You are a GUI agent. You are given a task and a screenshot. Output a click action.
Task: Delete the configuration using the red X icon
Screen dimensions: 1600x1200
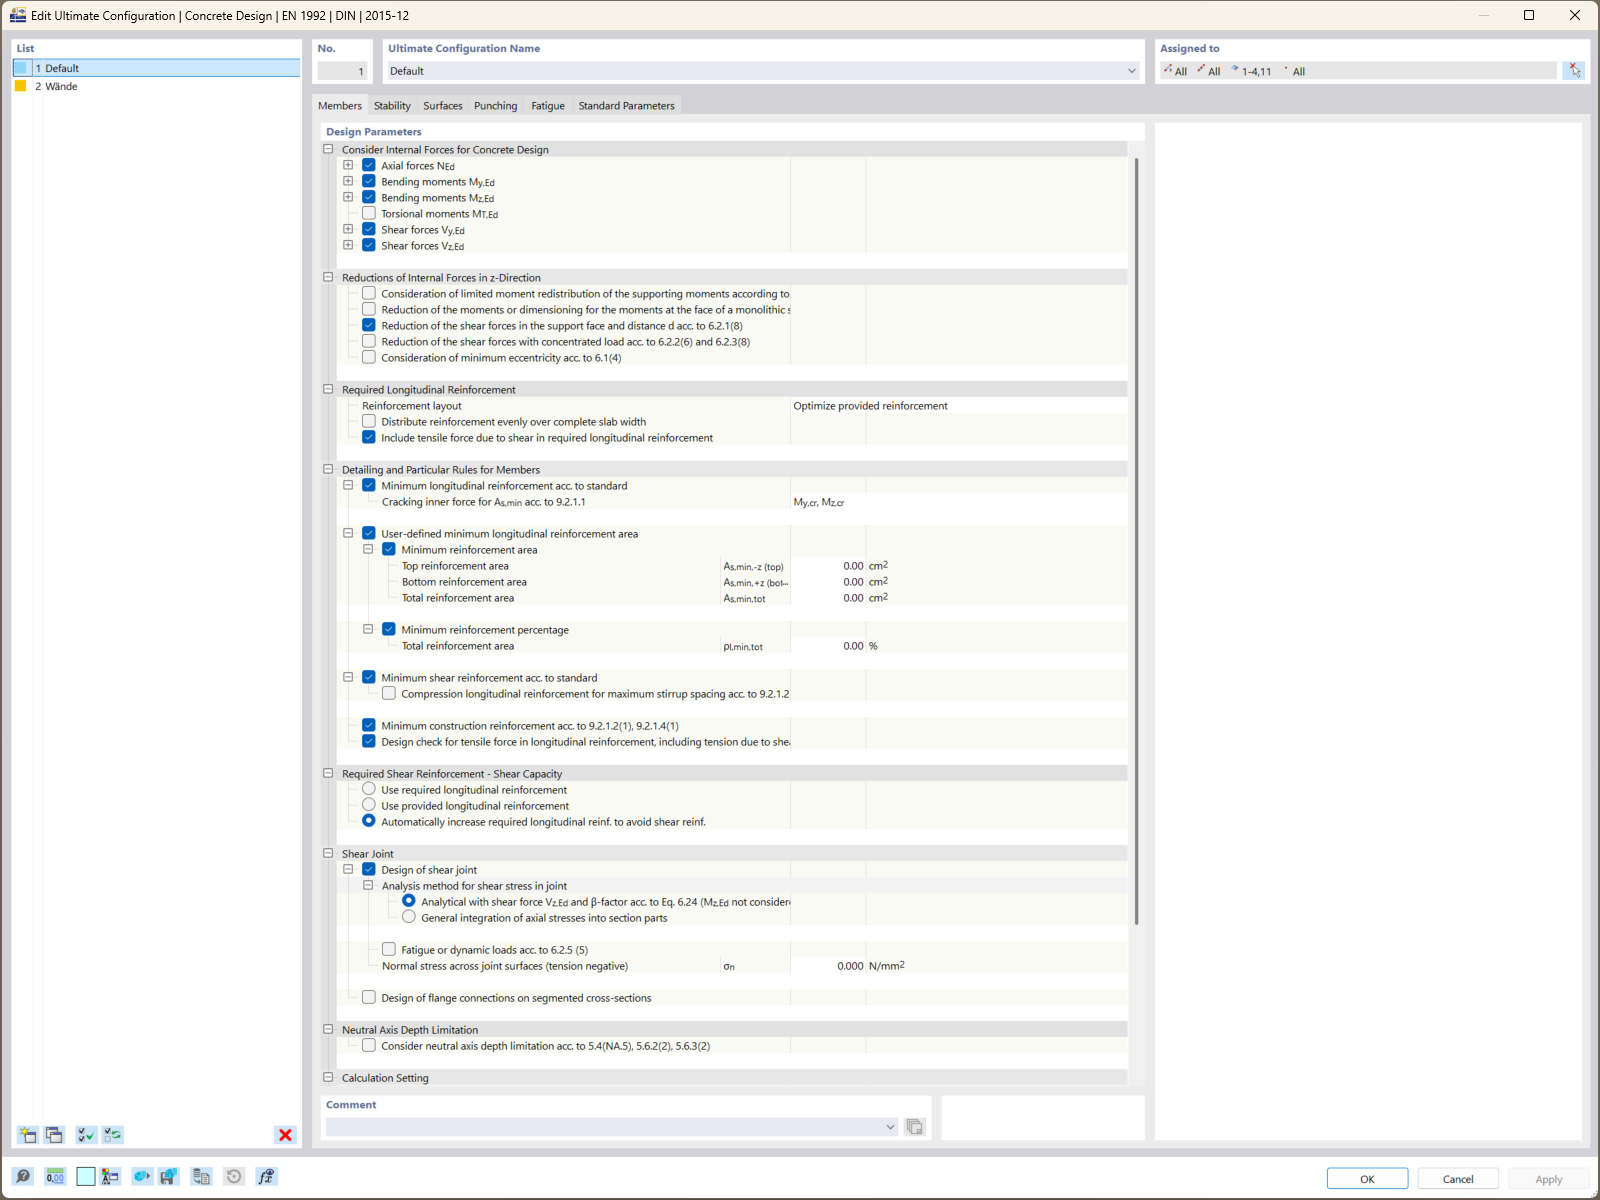(x=284, y=1134)
